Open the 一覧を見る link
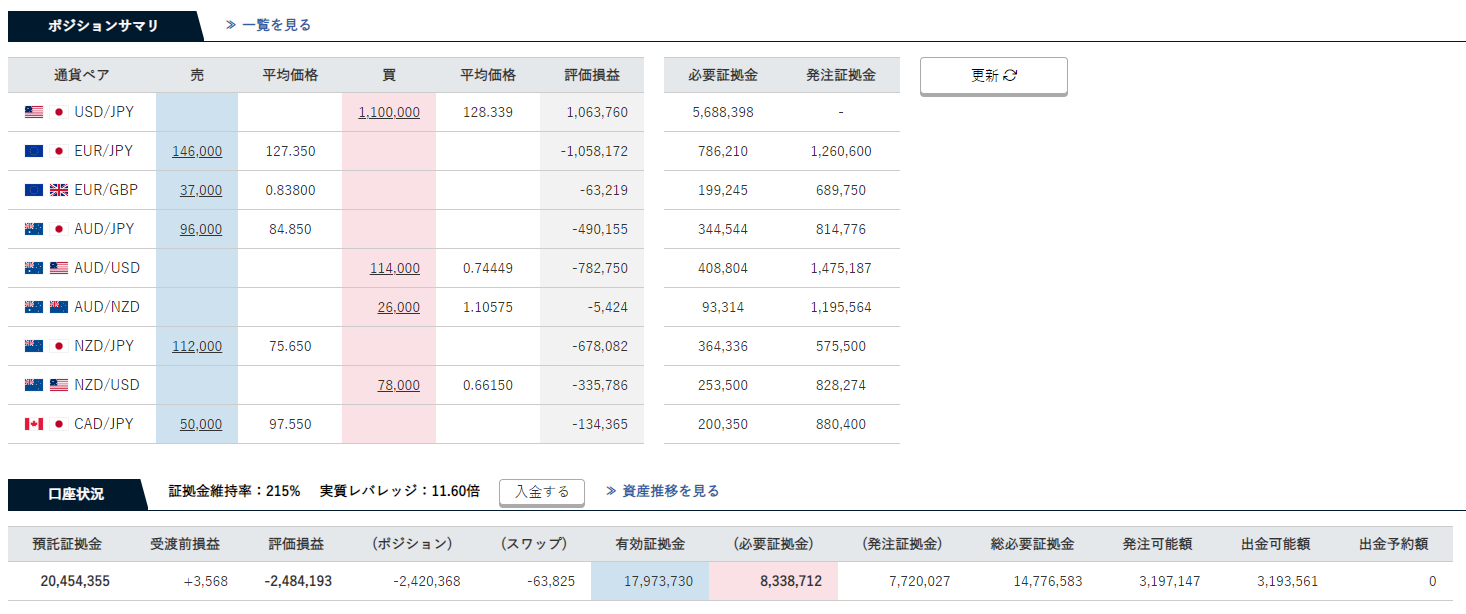Image resolution: width=1466 pixels, height=614 pixels. (268, 25)
